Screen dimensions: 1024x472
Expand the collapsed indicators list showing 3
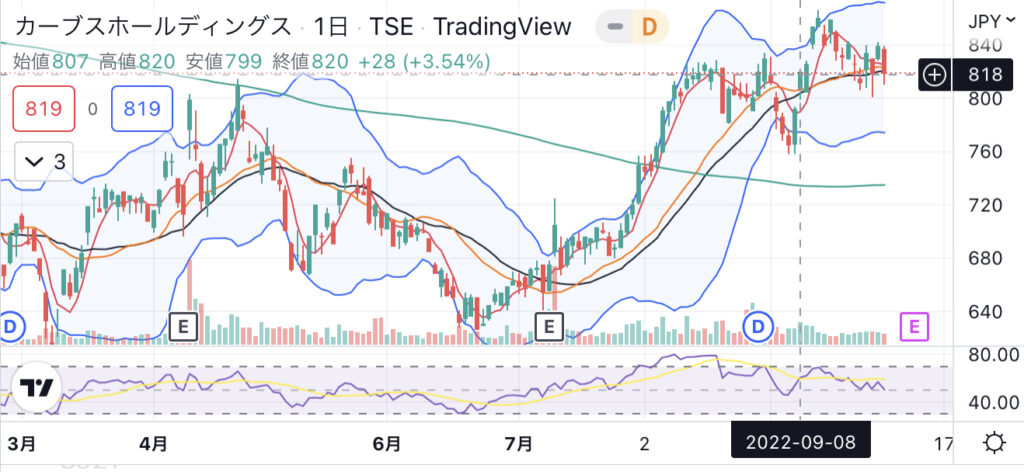(x=44, y=161)
